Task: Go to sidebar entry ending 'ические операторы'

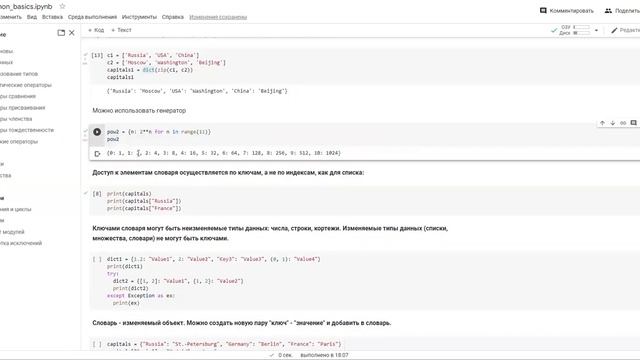Action: pos(26,85)
